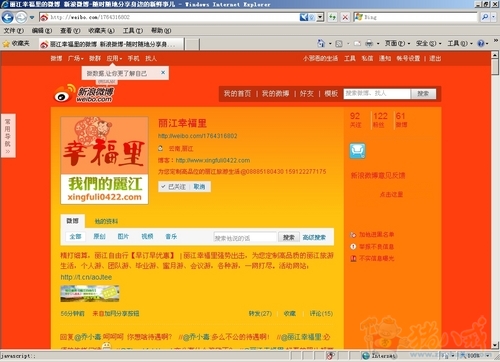The image size is (500, 362).
Task: Open the 页面(P) dropdown menu
Action: pos(397,43)
